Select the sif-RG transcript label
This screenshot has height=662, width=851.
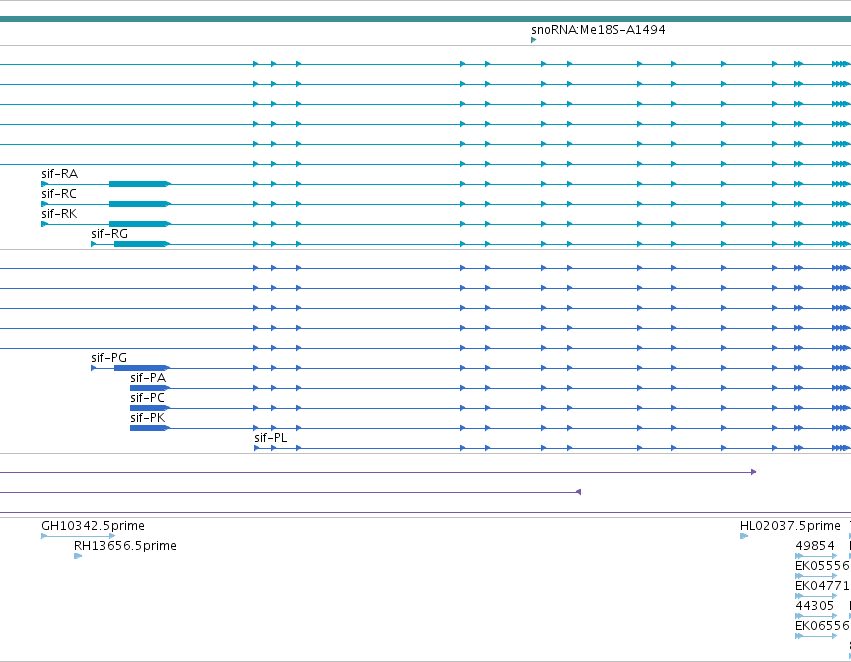pos(110,234)
